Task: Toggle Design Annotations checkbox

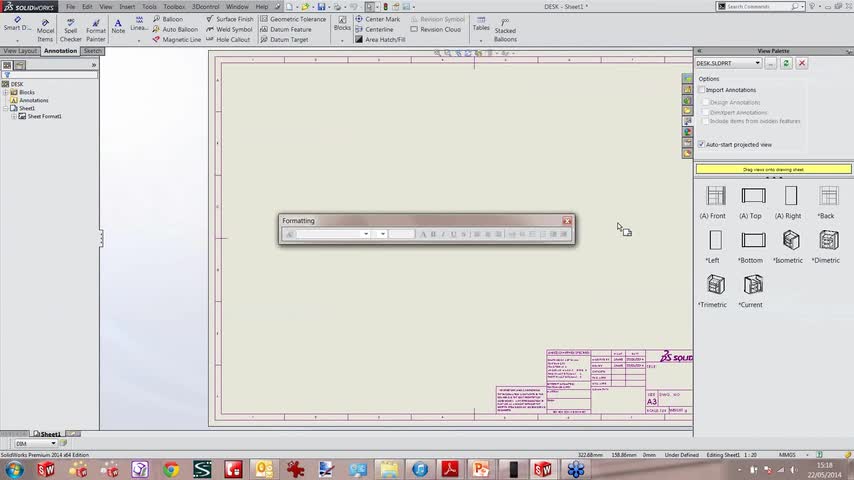Action: pyautogui.click(x=705, y=102)
